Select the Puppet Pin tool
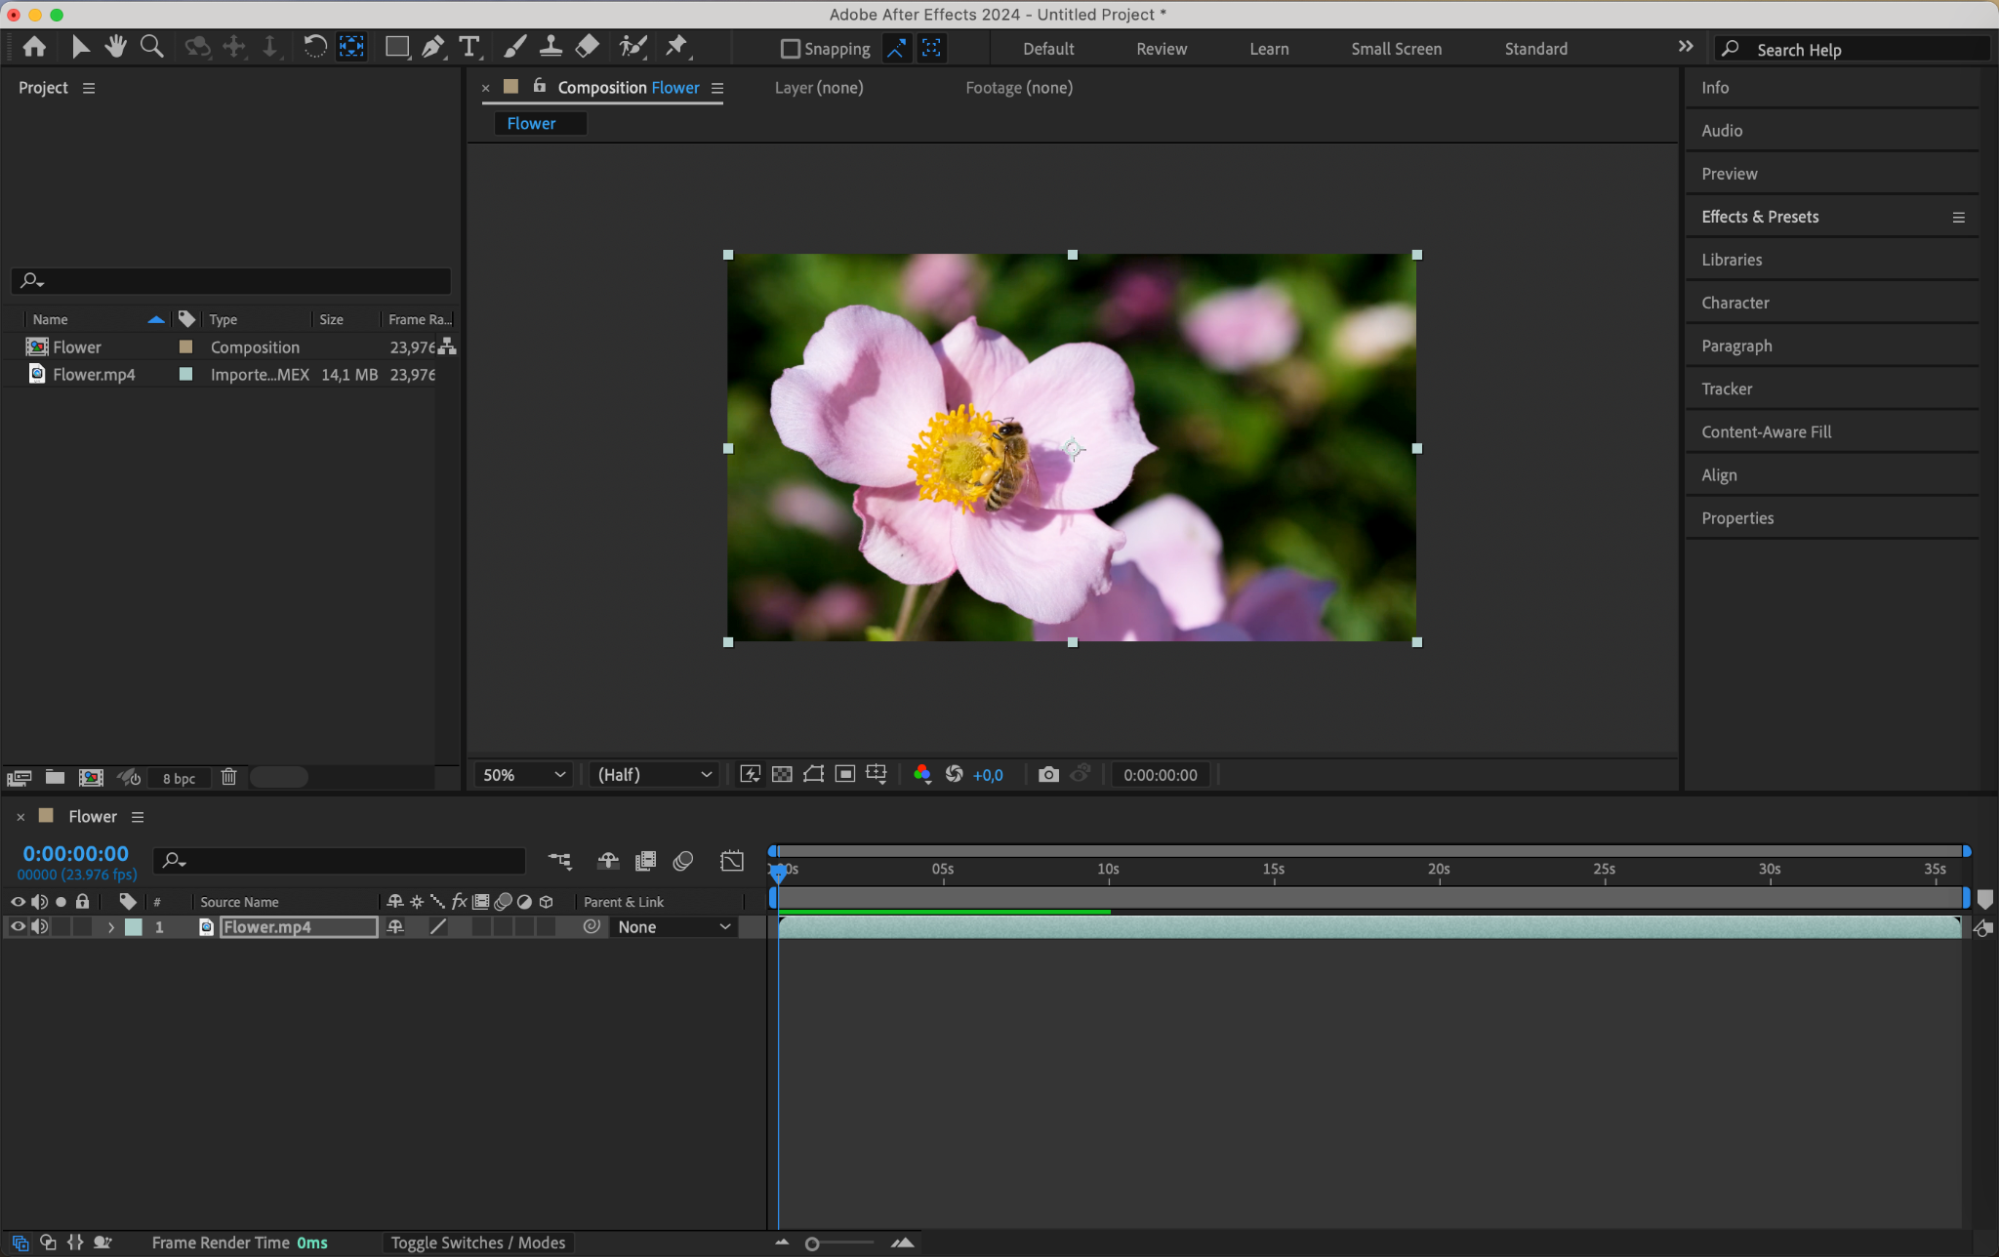The height and width of the screenshot is (1258, 1999). (x=677, y=46)
